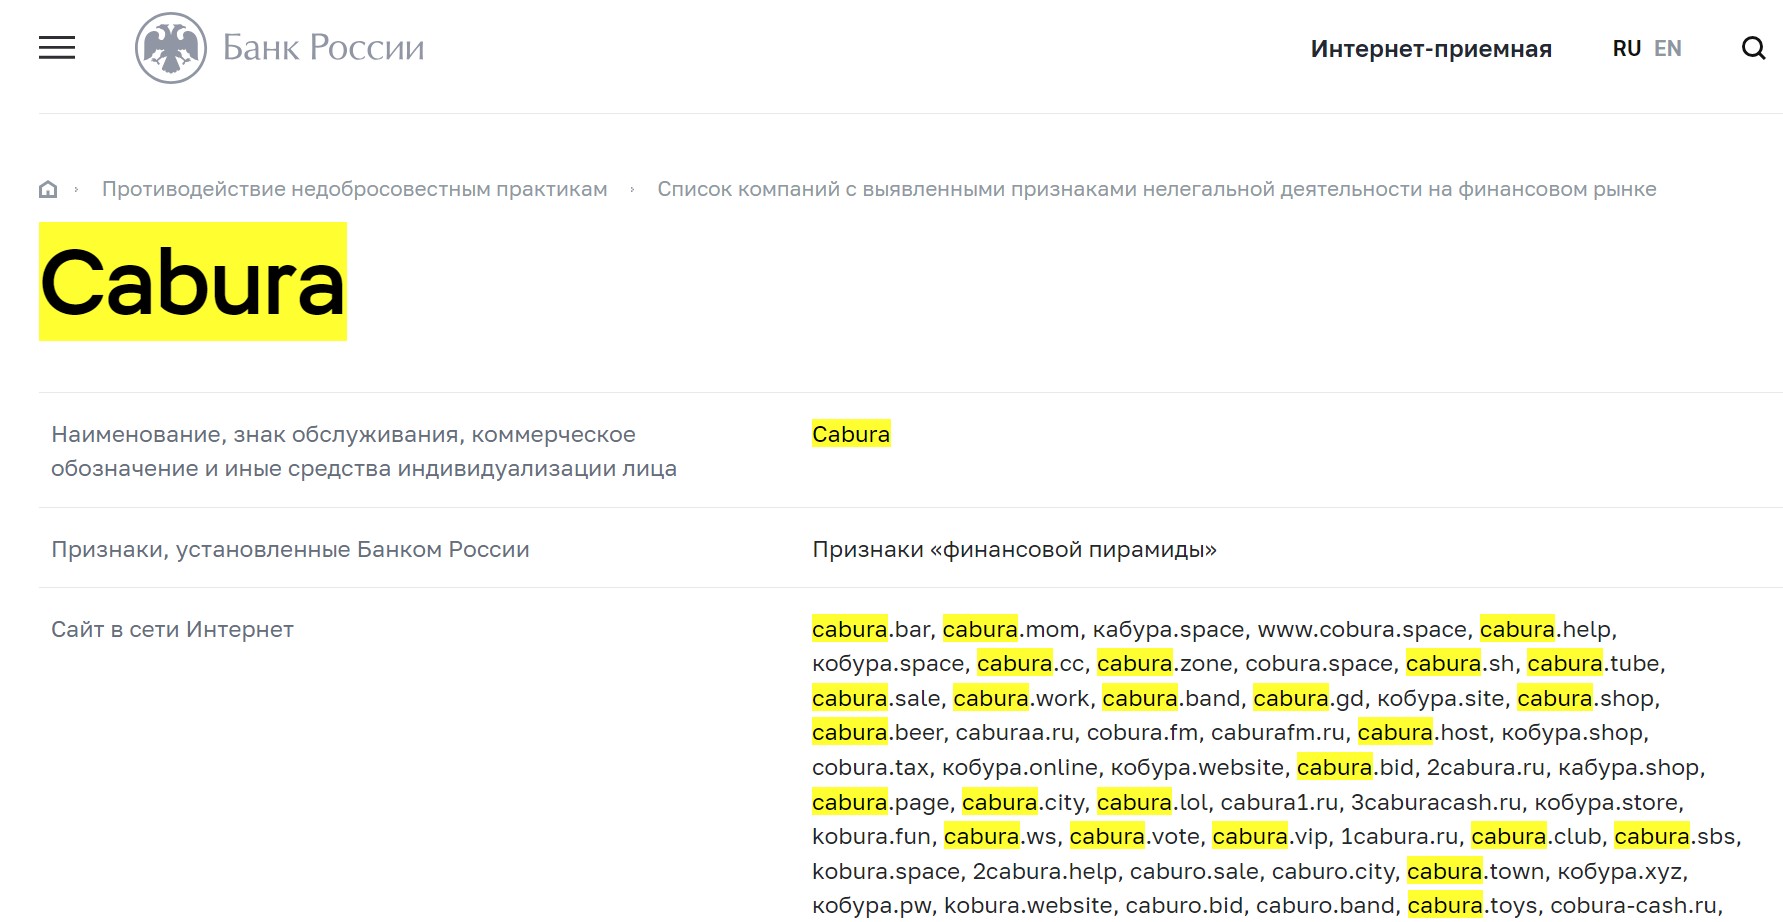Click the cabura.help domain text
Screen dimensions: 1783x922
pos(1545,629)
